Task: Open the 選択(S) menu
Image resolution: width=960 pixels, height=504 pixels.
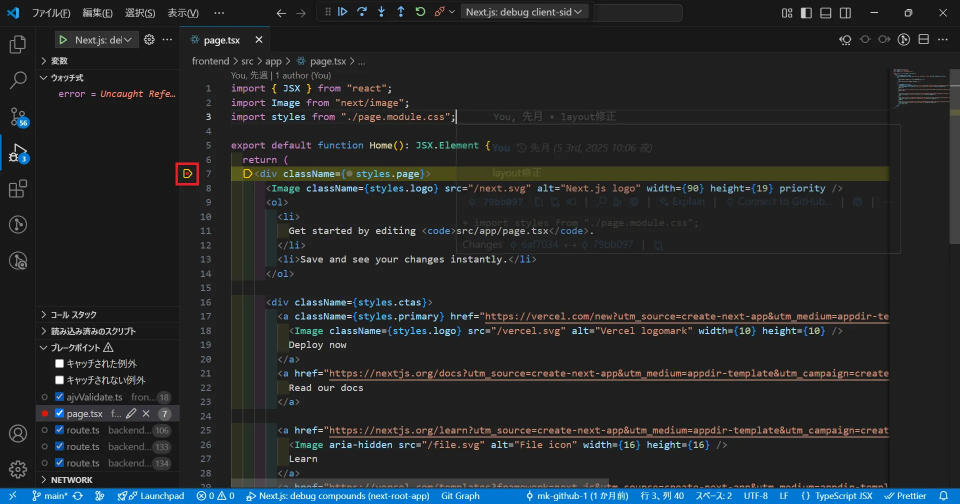Action: click(140, 13)
